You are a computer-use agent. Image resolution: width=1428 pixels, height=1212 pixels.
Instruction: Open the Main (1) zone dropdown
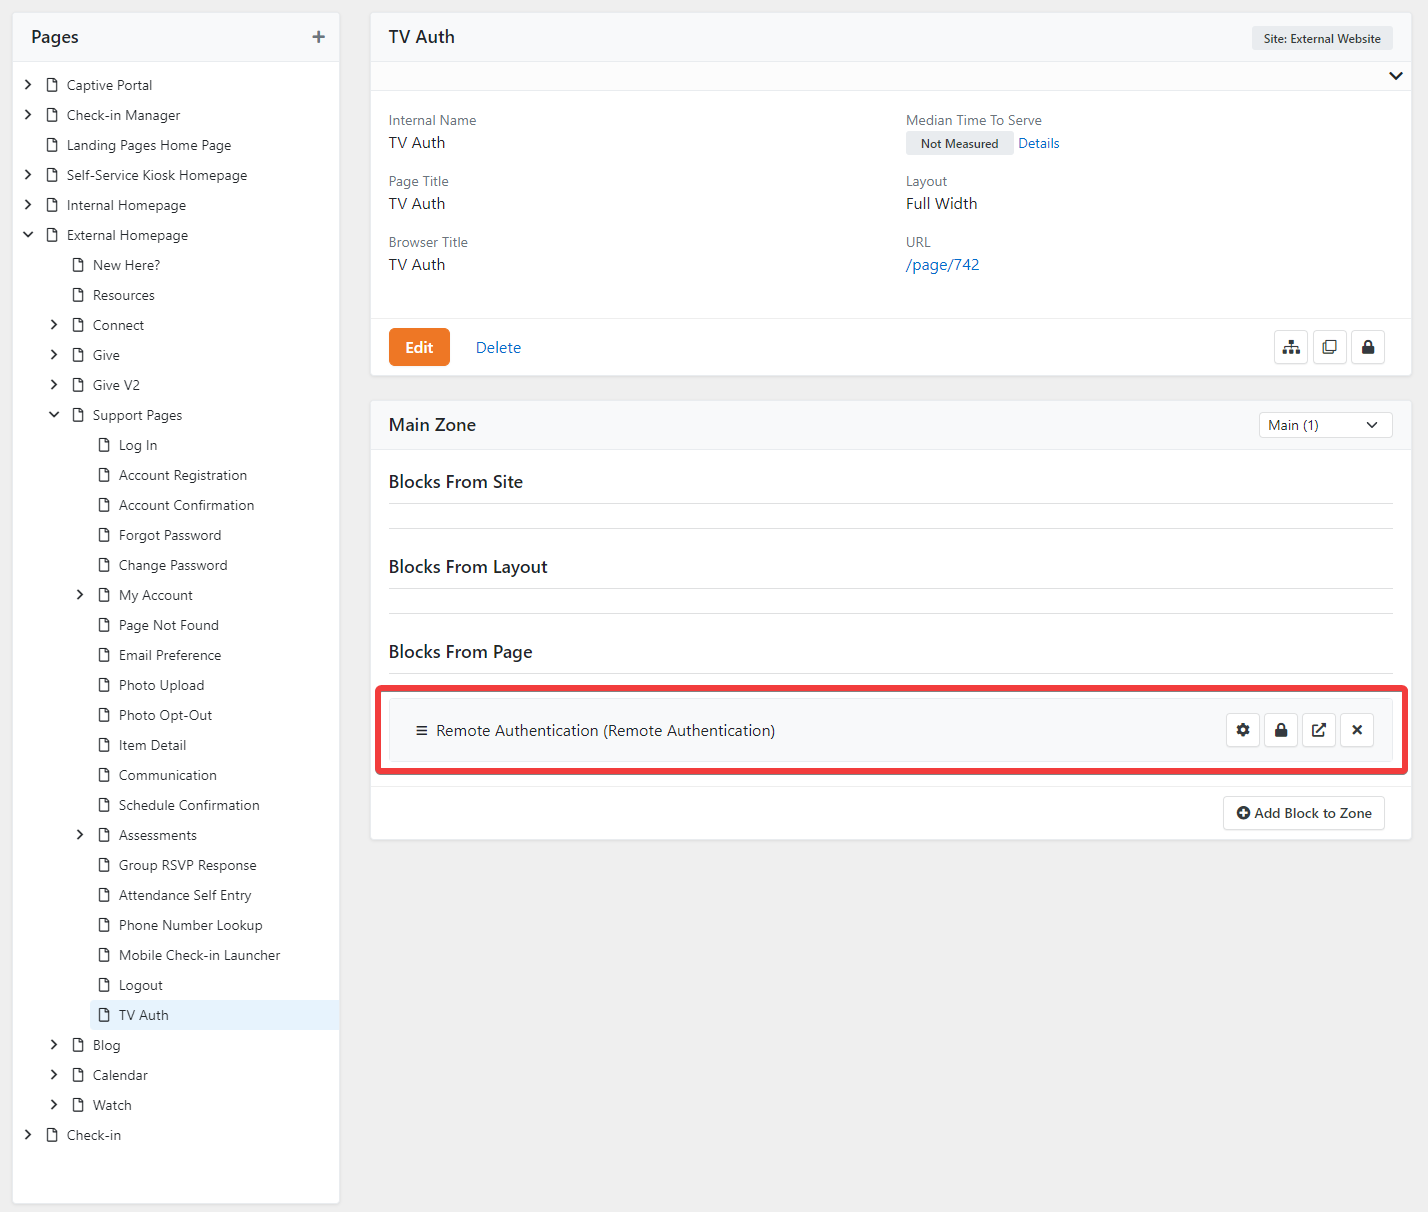pyautogui.click(x=1324, y=425)
